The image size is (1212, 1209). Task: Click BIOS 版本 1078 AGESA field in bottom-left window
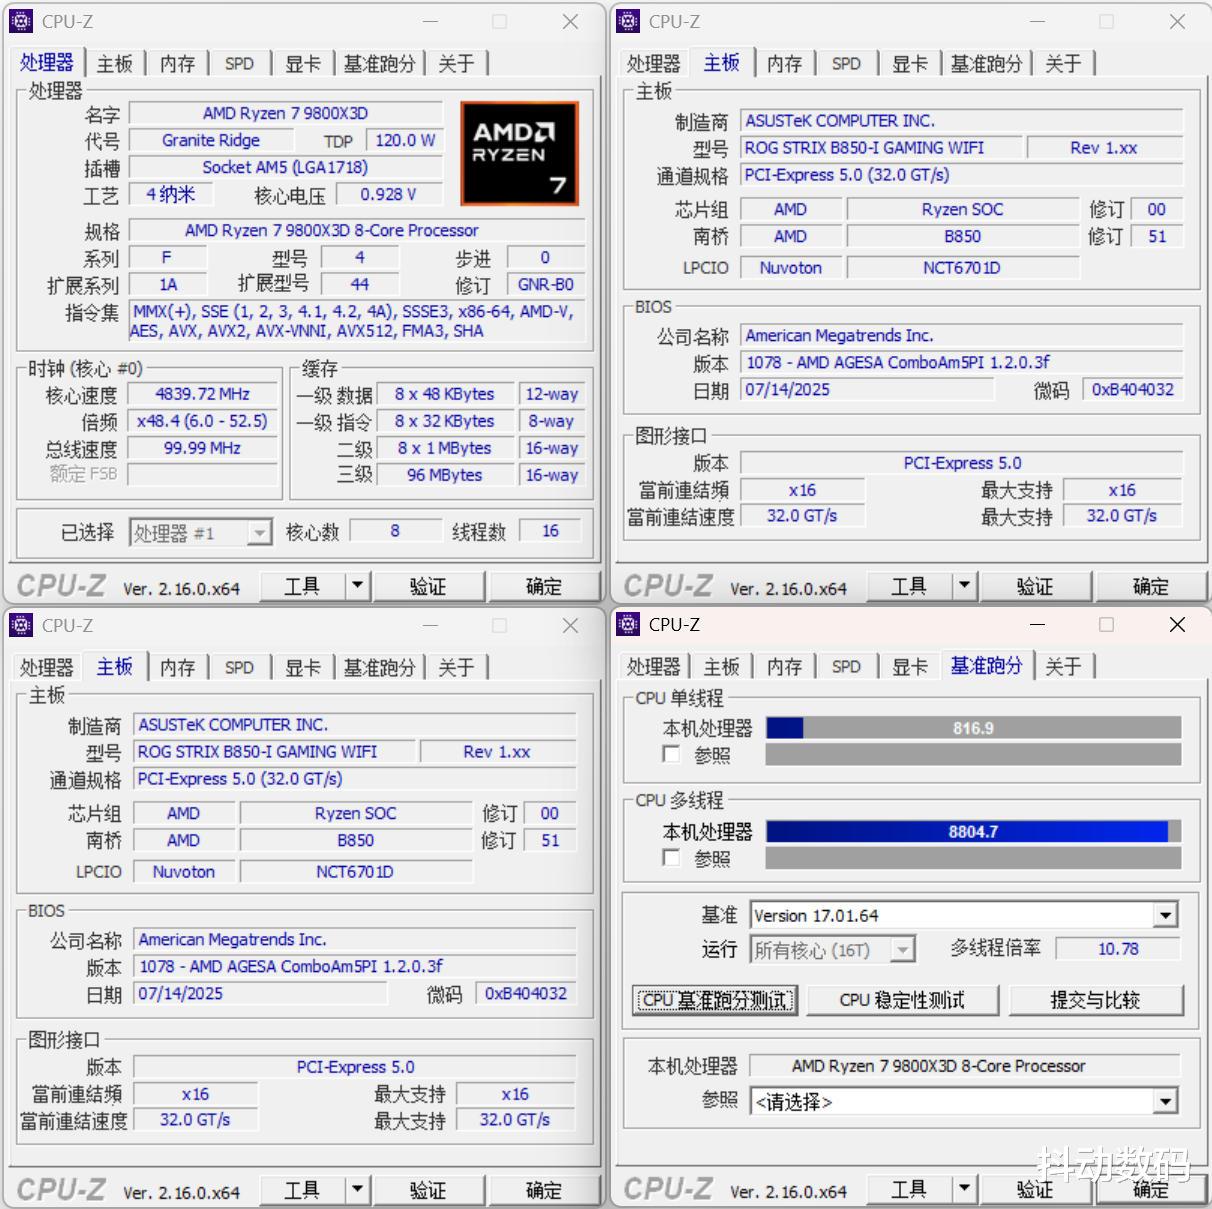click(x=355, y=966)
